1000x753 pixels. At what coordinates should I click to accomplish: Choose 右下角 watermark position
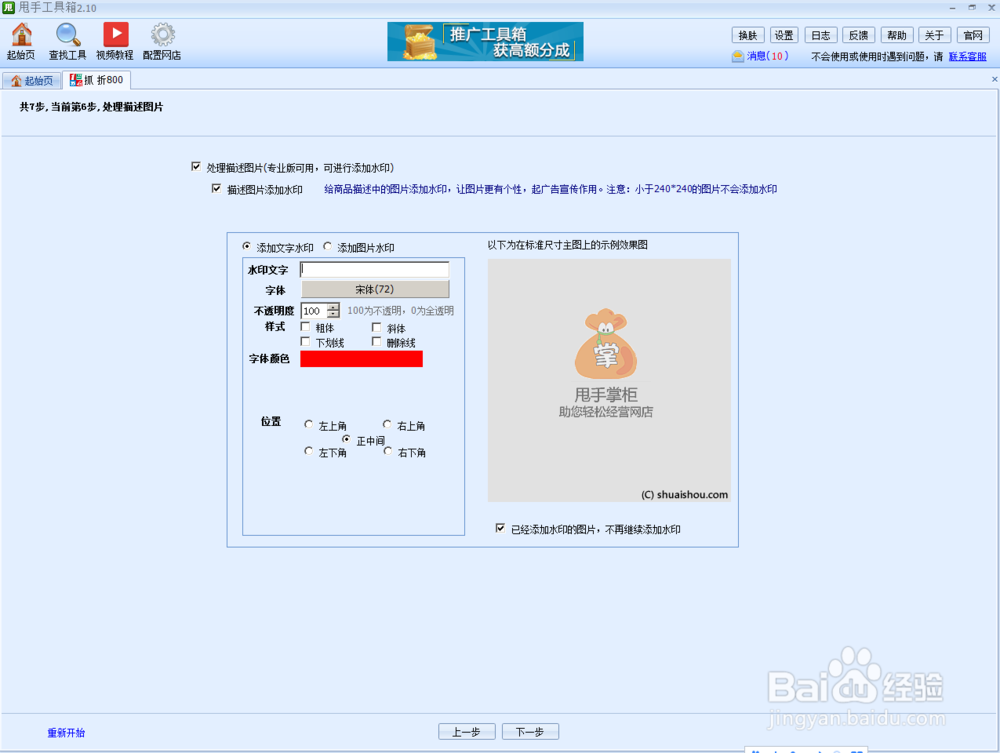tap(388, 452)
